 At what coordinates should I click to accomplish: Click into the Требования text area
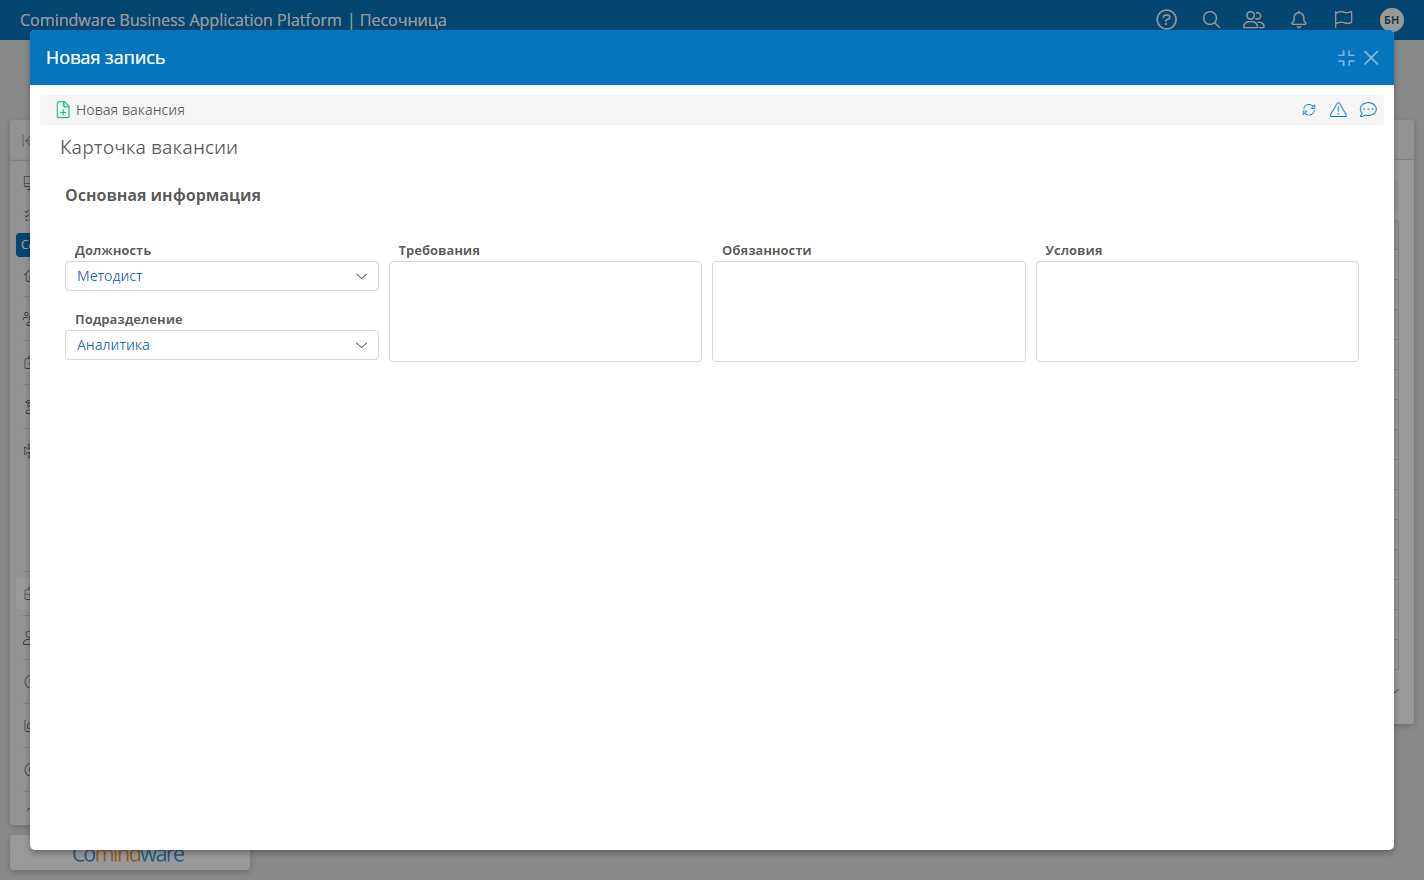[545, 311]
